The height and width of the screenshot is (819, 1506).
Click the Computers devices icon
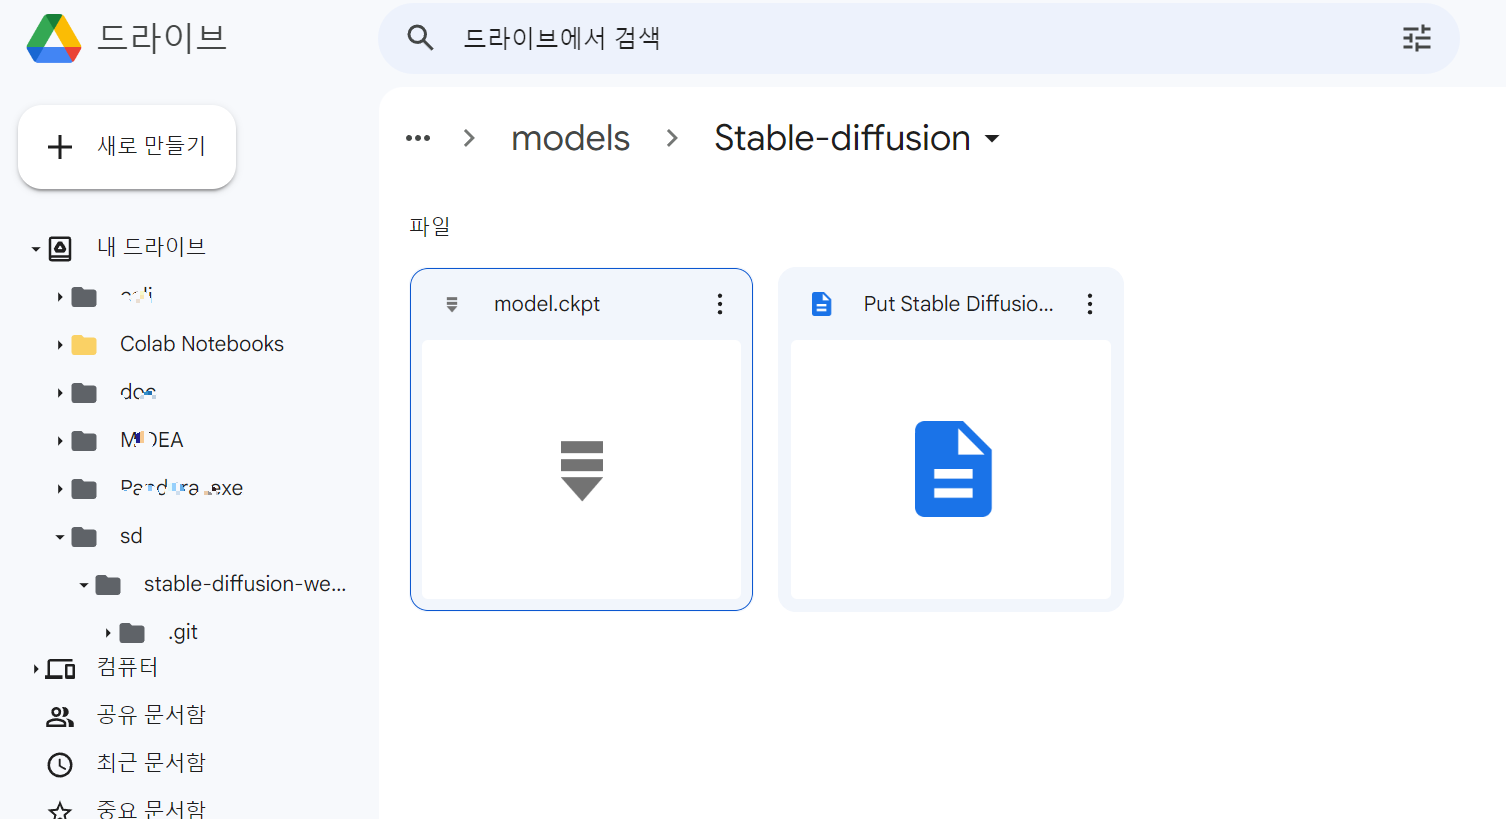[x=60, y=669]
